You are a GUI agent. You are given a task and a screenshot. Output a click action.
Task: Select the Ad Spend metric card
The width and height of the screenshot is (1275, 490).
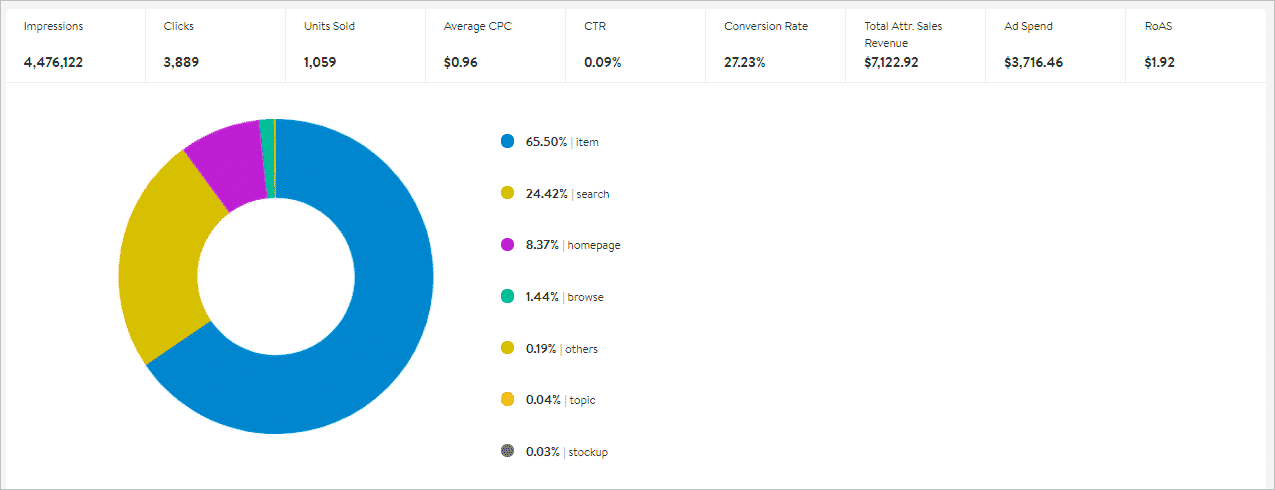click(x=1055, y=45)
